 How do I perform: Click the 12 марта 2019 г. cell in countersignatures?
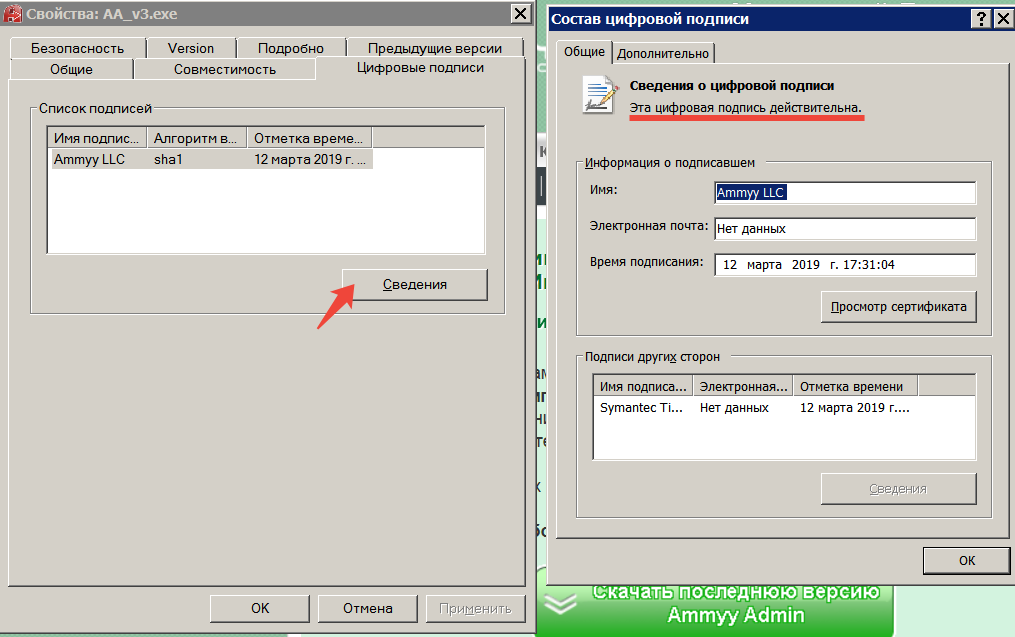pos(854,408)
